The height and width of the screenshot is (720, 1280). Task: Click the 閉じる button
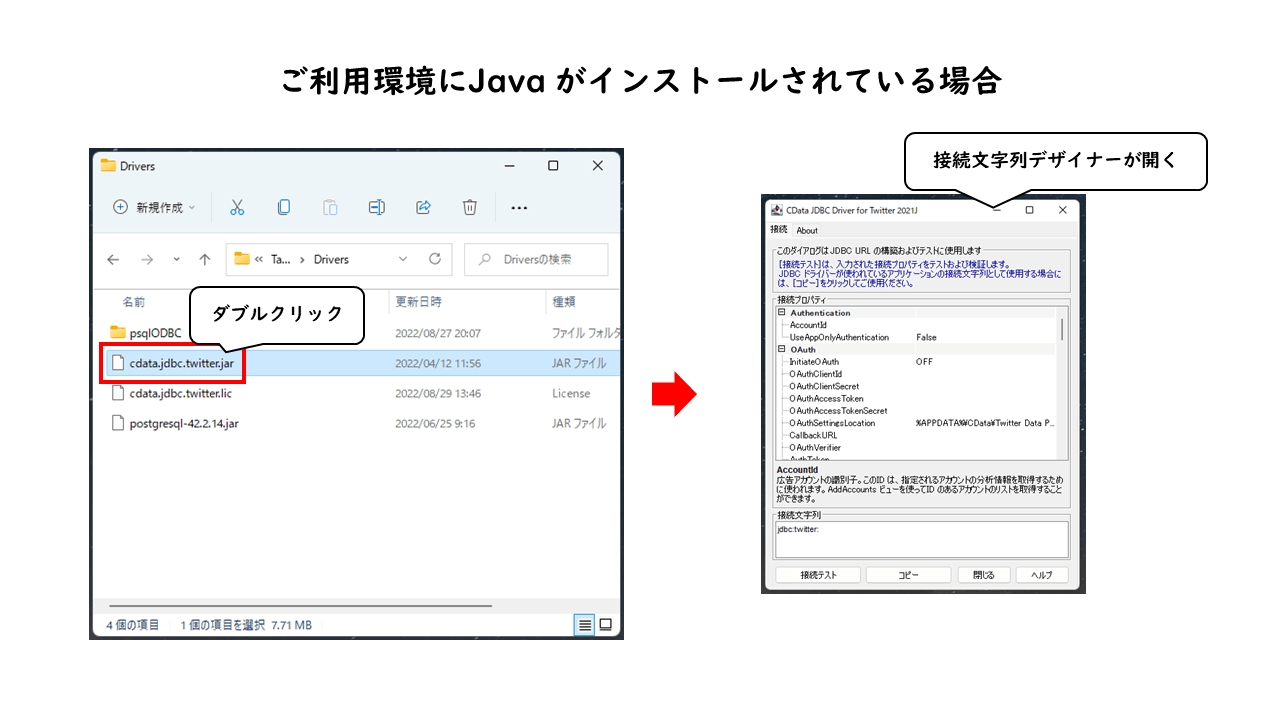tap(984, 575)
